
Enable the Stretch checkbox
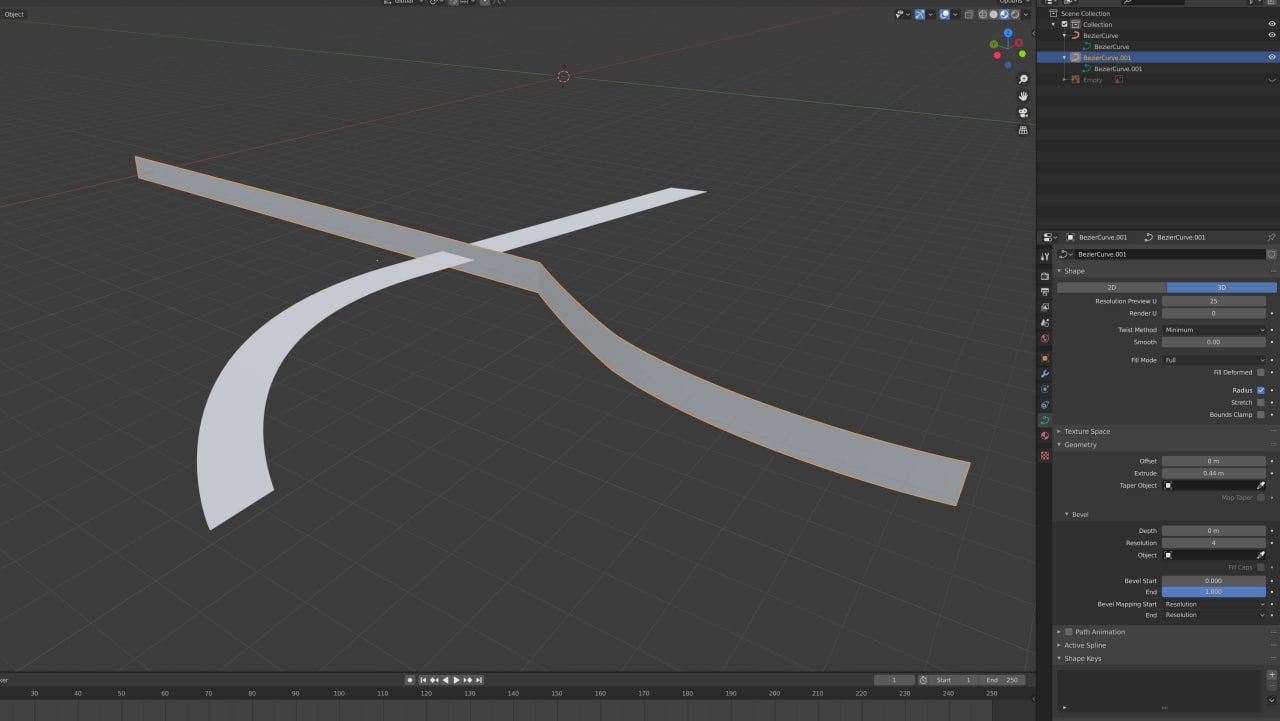(1260, 402)
